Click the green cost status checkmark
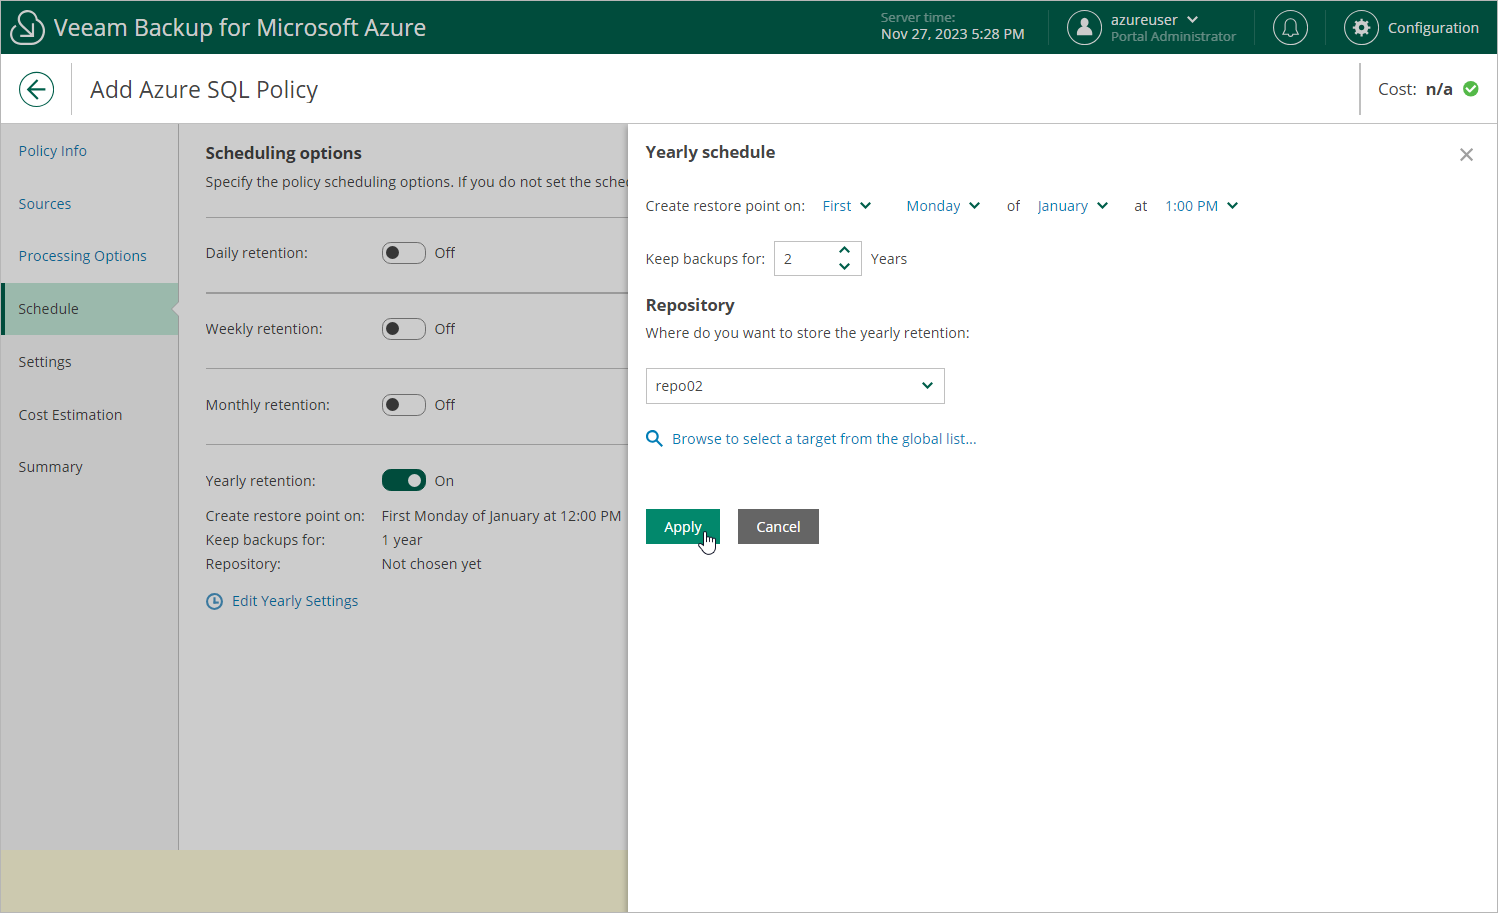Image resolution: width=1498 pixels, height=913 pixels. [1471, 89]
